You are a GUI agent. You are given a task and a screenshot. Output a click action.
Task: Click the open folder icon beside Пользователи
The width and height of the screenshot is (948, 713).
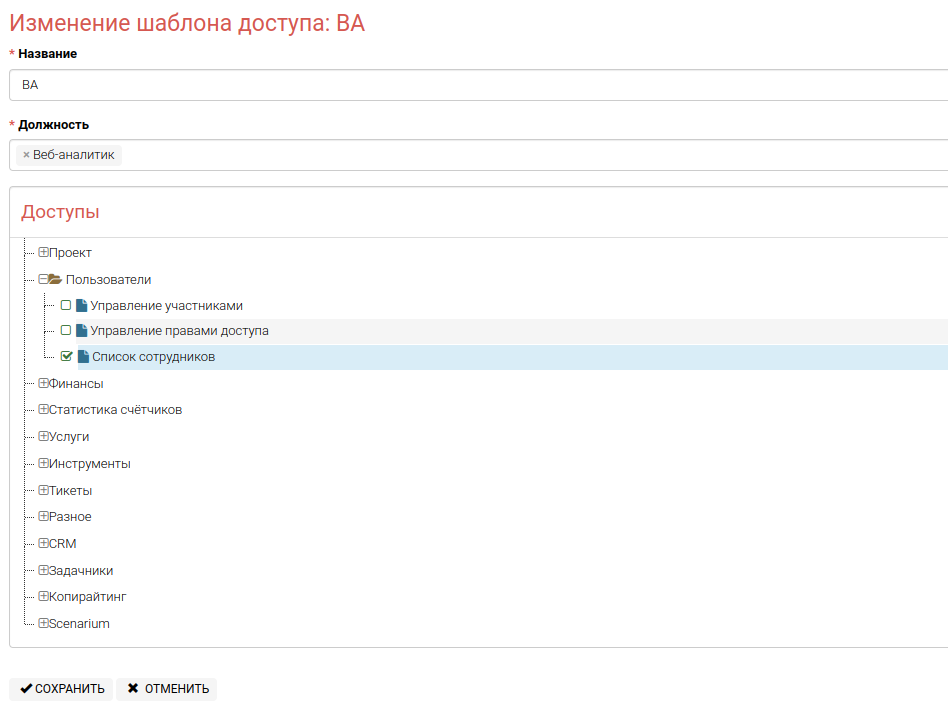click(56, 280)
